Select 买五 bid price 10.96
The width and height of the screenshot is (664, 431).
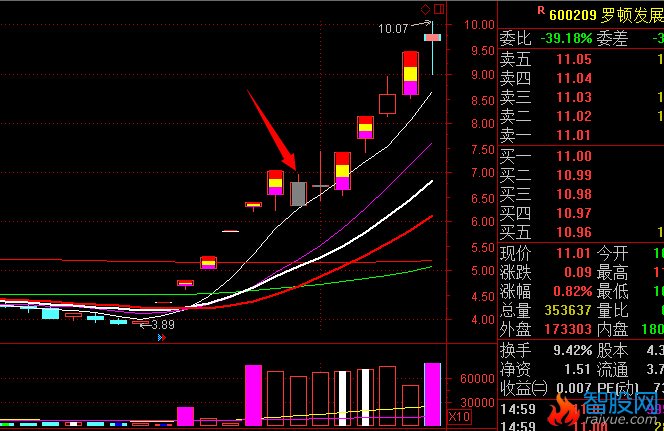tap(574, 232)
